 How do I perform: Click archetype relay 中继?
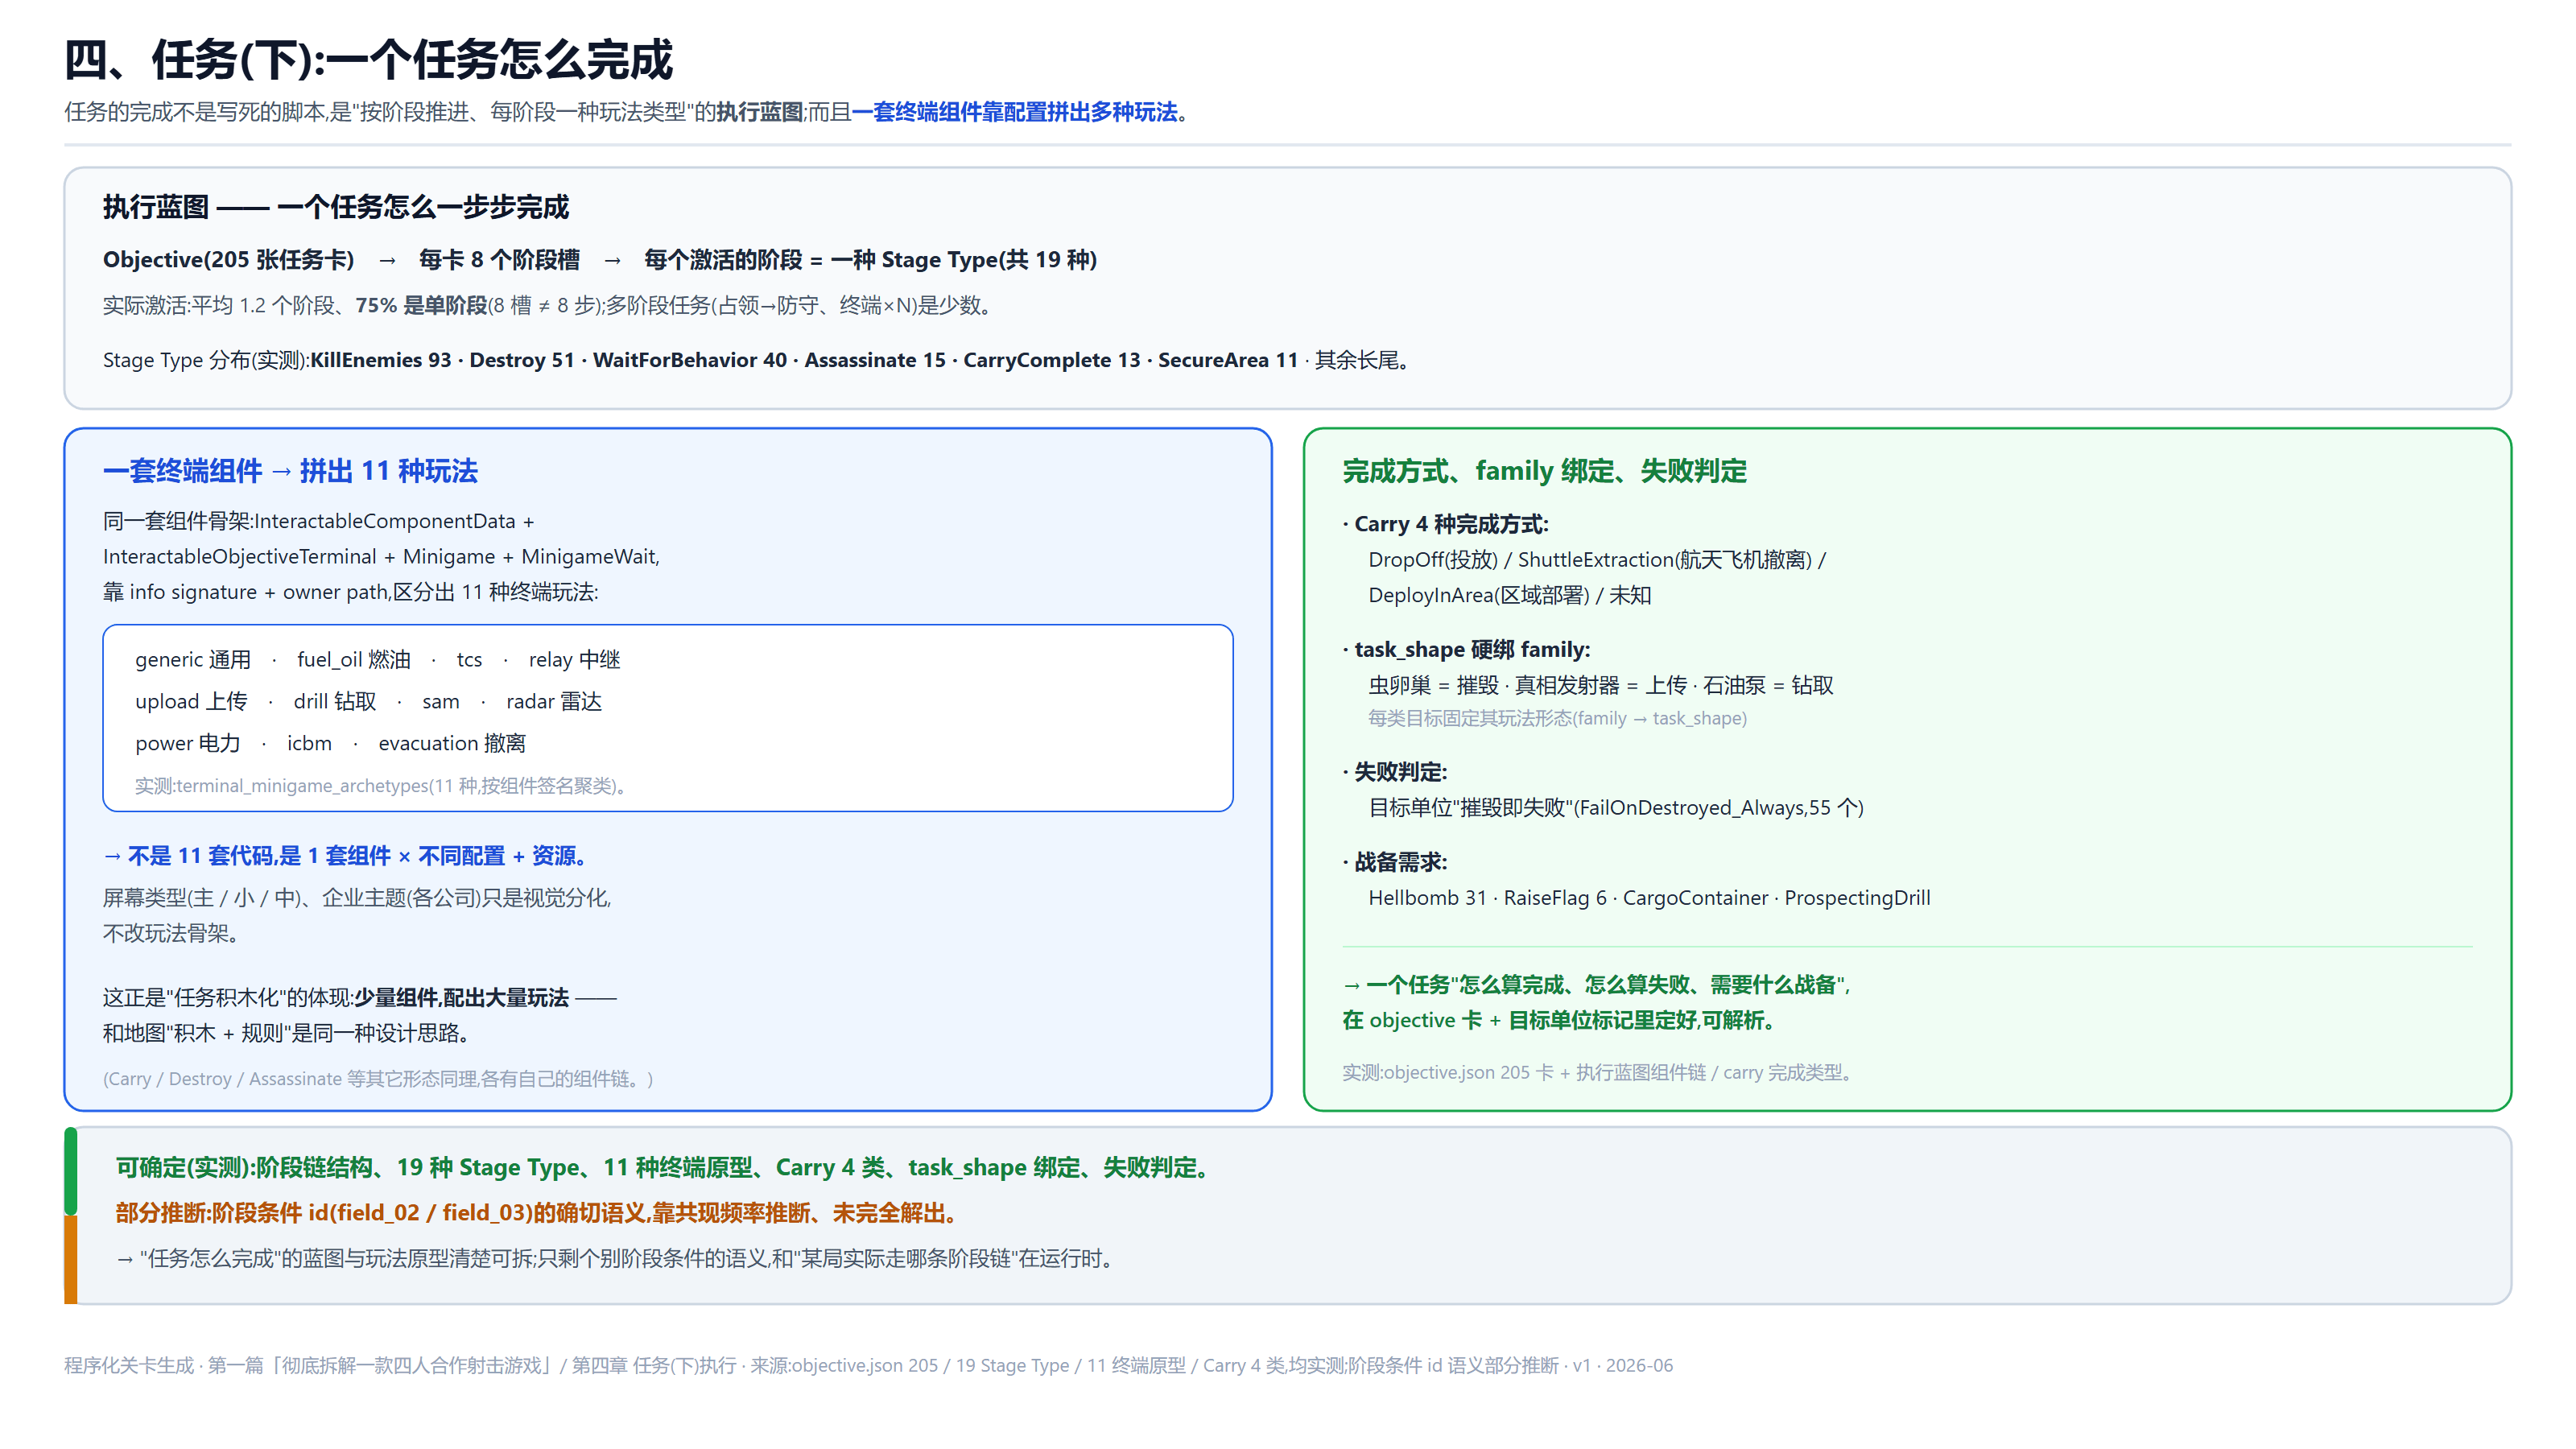(x=574, y=660)
